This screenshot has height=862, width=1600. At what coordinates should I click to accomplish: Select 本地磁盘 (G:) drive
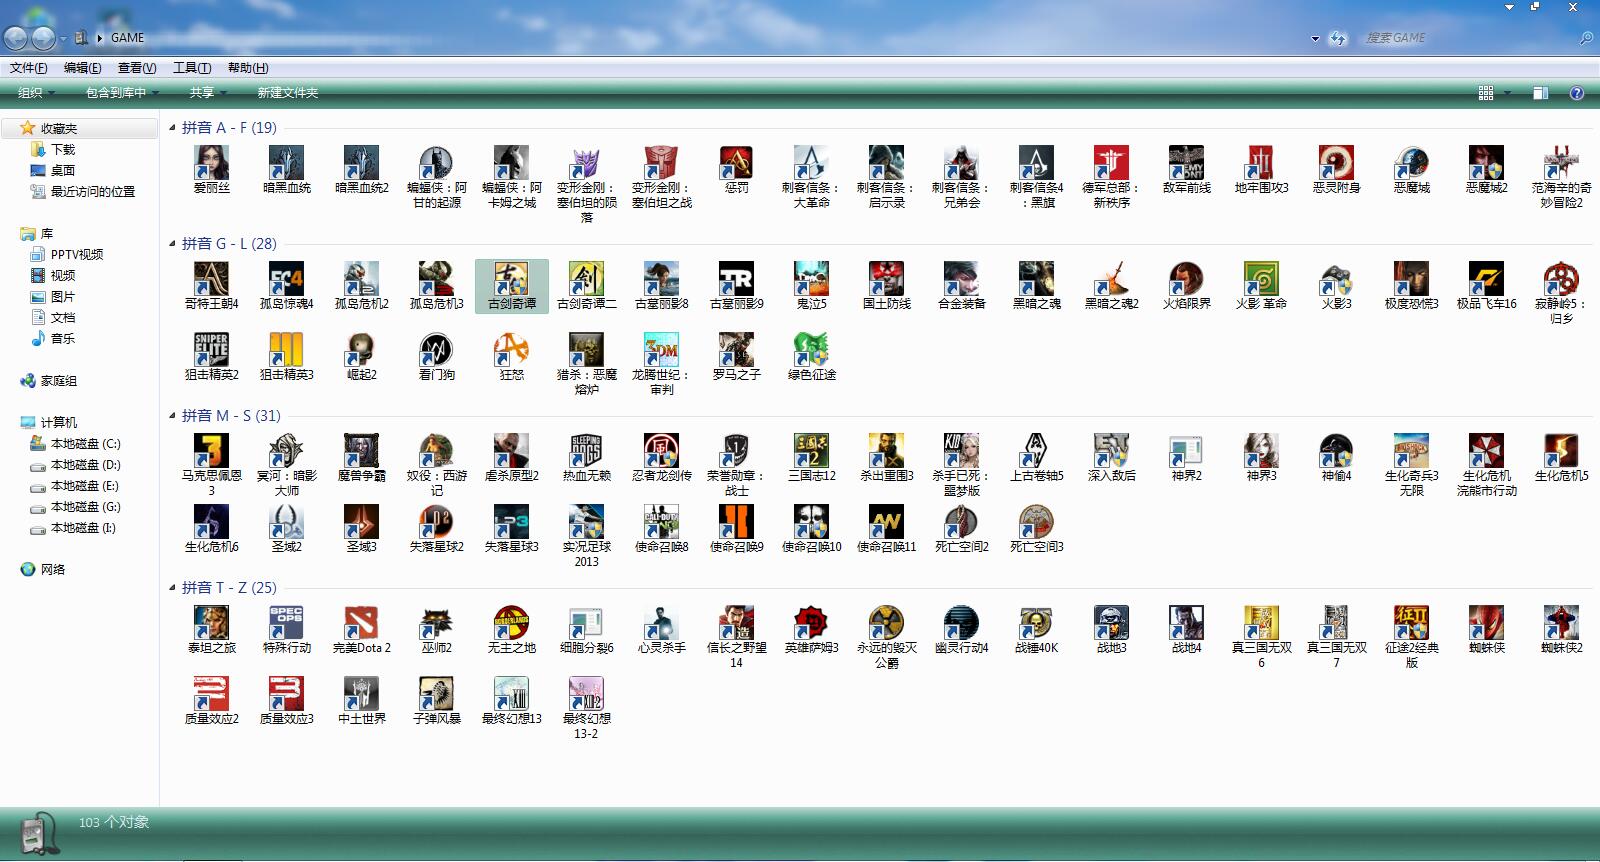[x=85, y=507]
